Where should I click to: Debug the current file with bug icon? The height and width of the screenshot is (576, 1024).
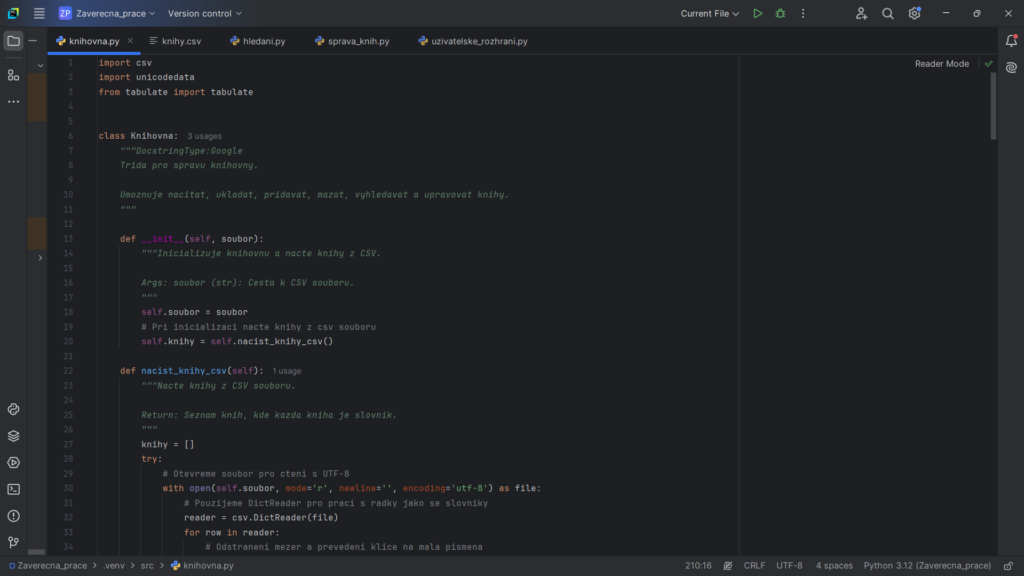(x=780, y=13)
